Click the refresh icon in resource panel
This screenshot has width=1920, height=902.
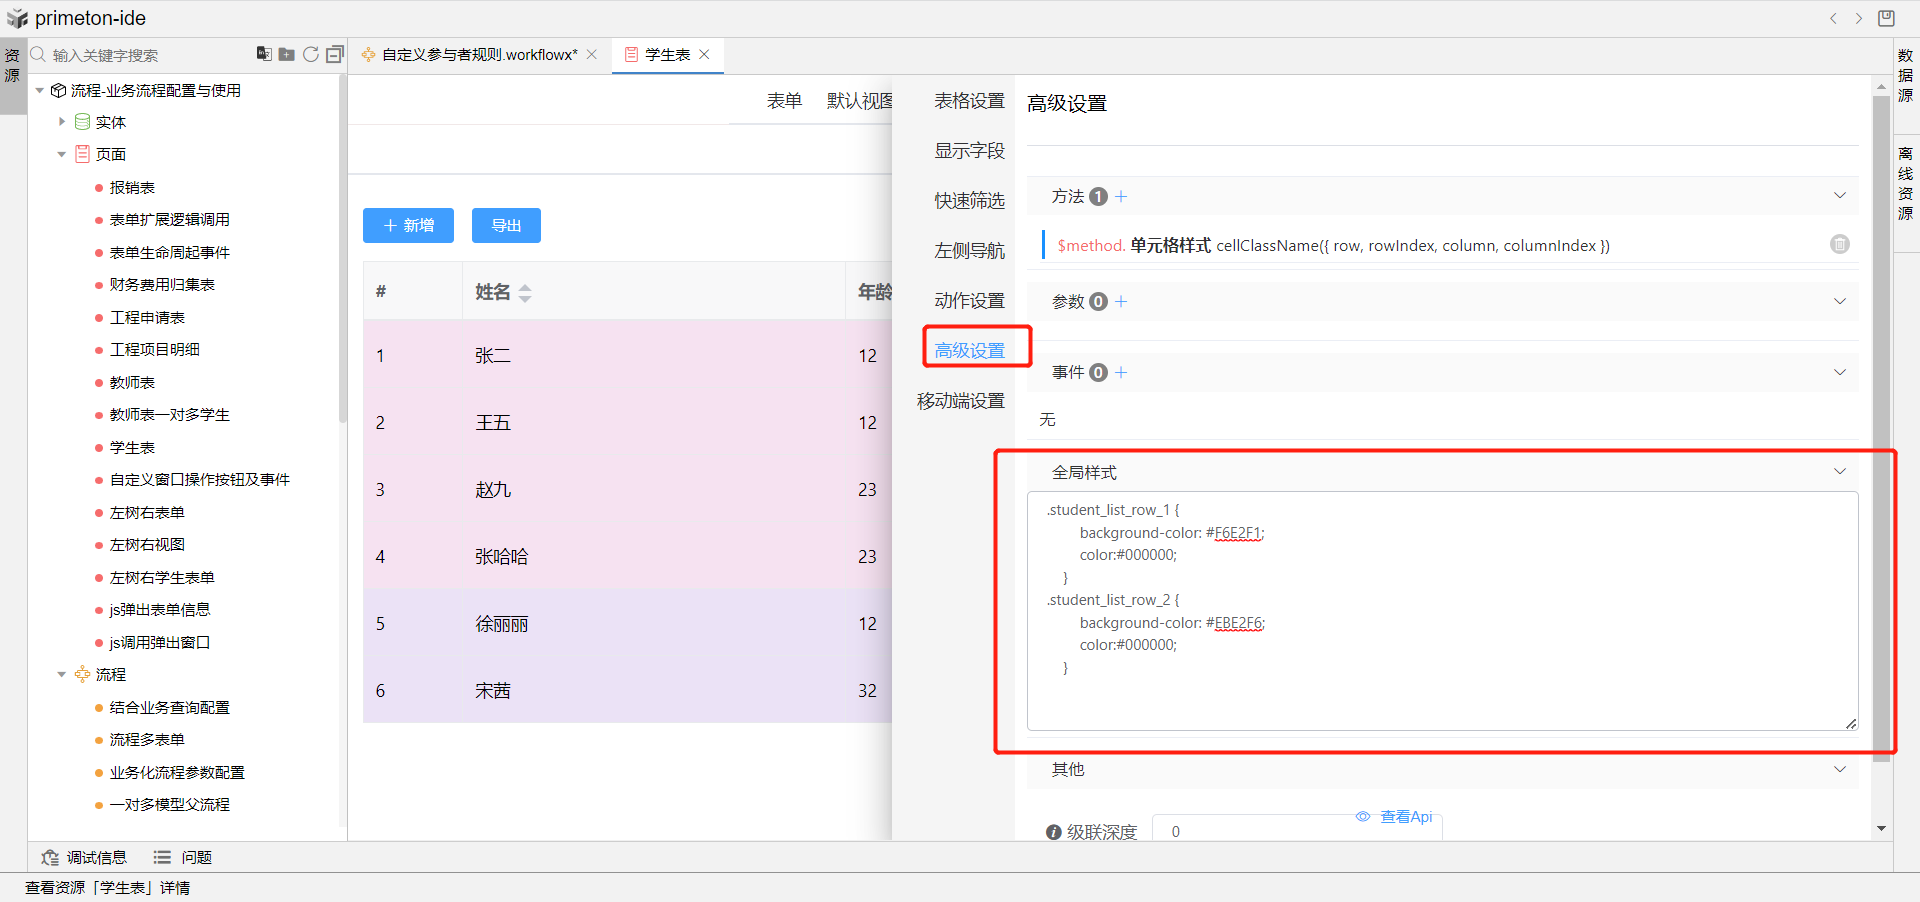coord(311,54)
